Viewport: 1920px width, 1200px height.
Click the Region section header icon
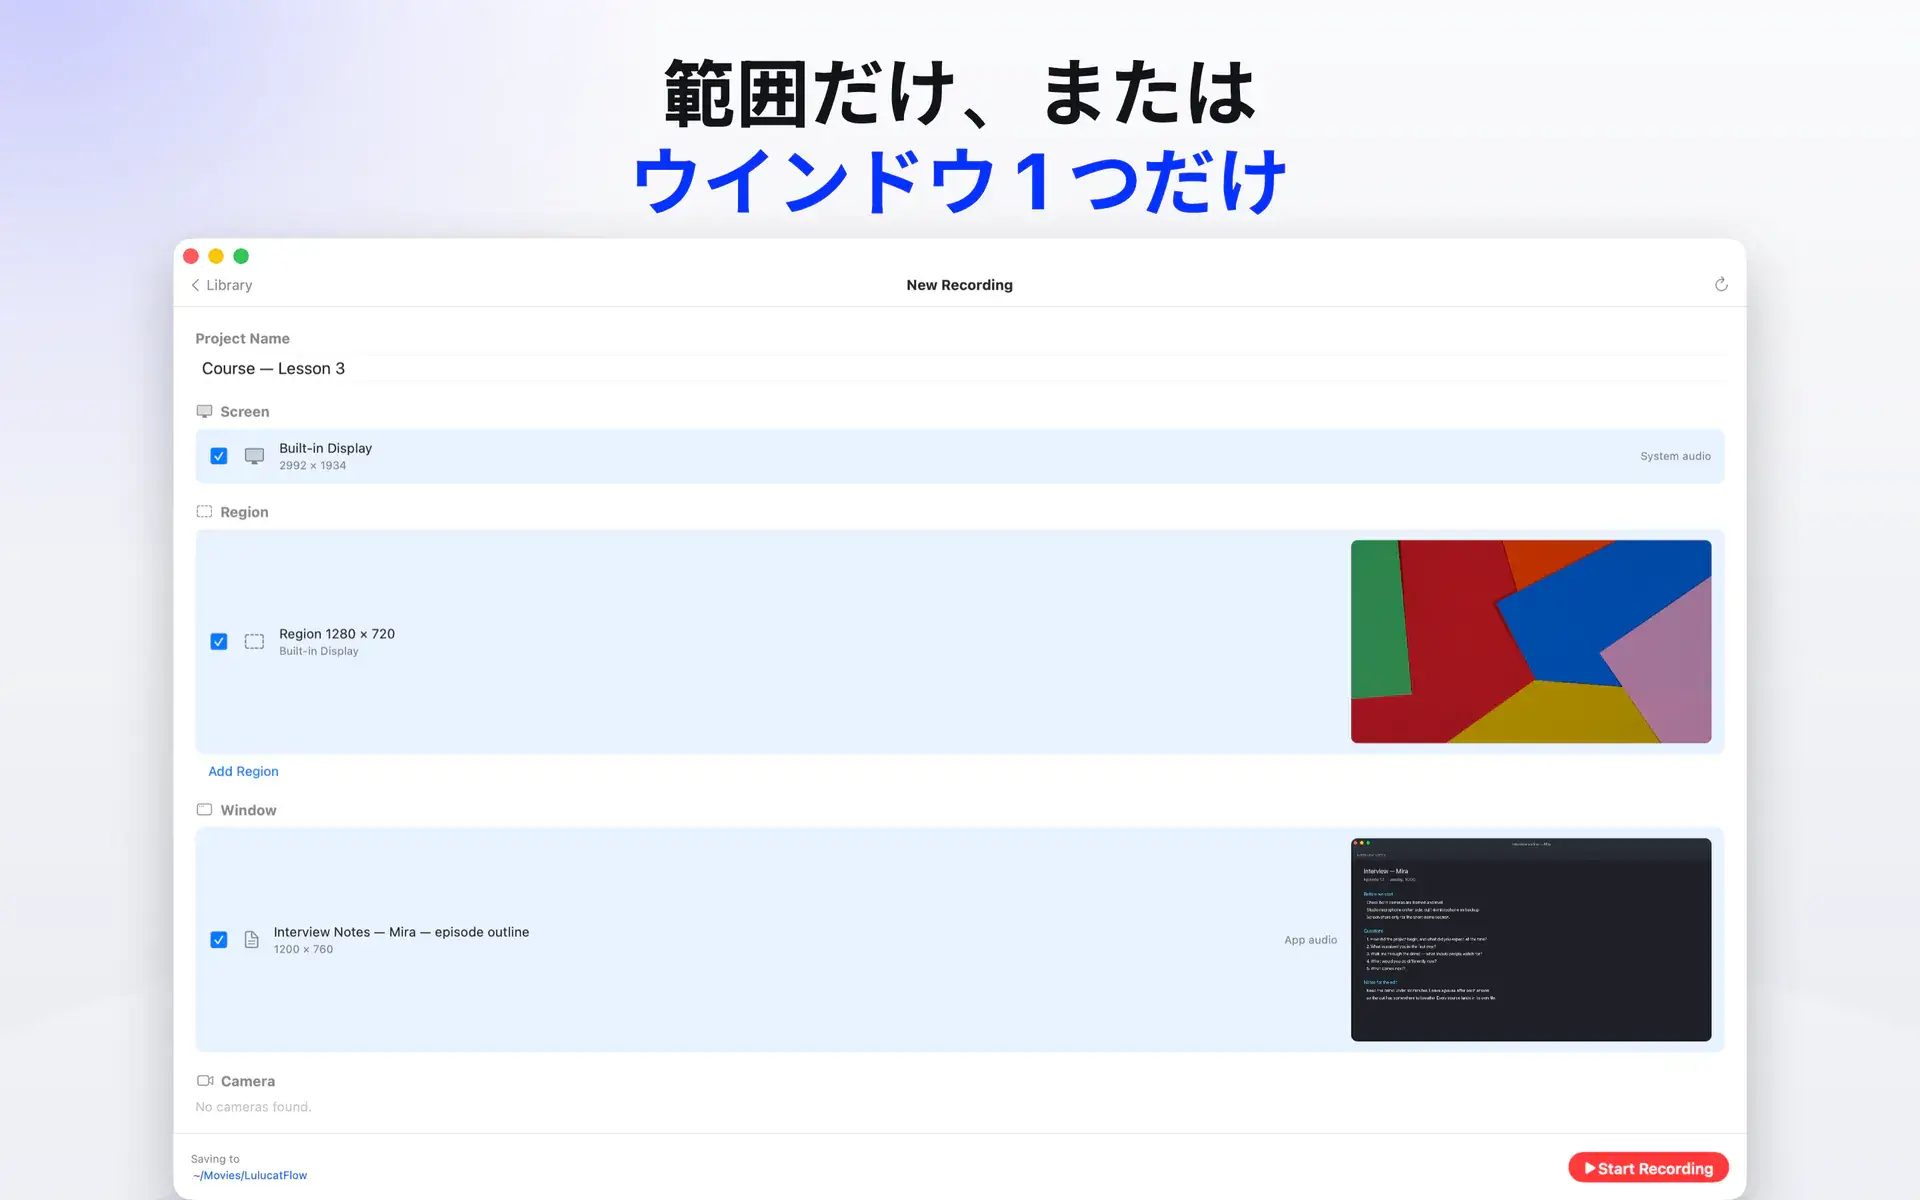[204, 511]
